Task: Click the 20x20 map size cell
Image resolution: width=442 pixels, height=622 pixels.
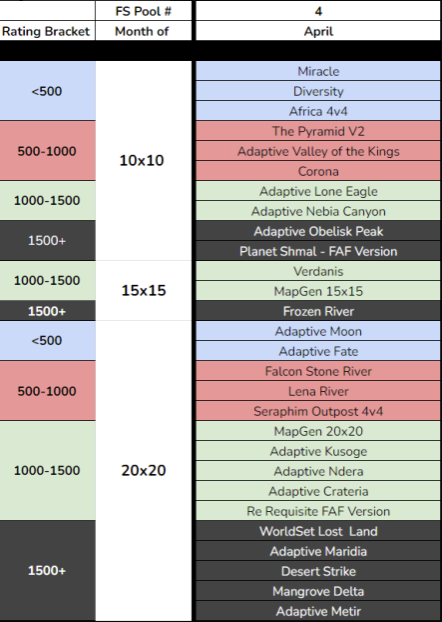Action: pos(143,470)
